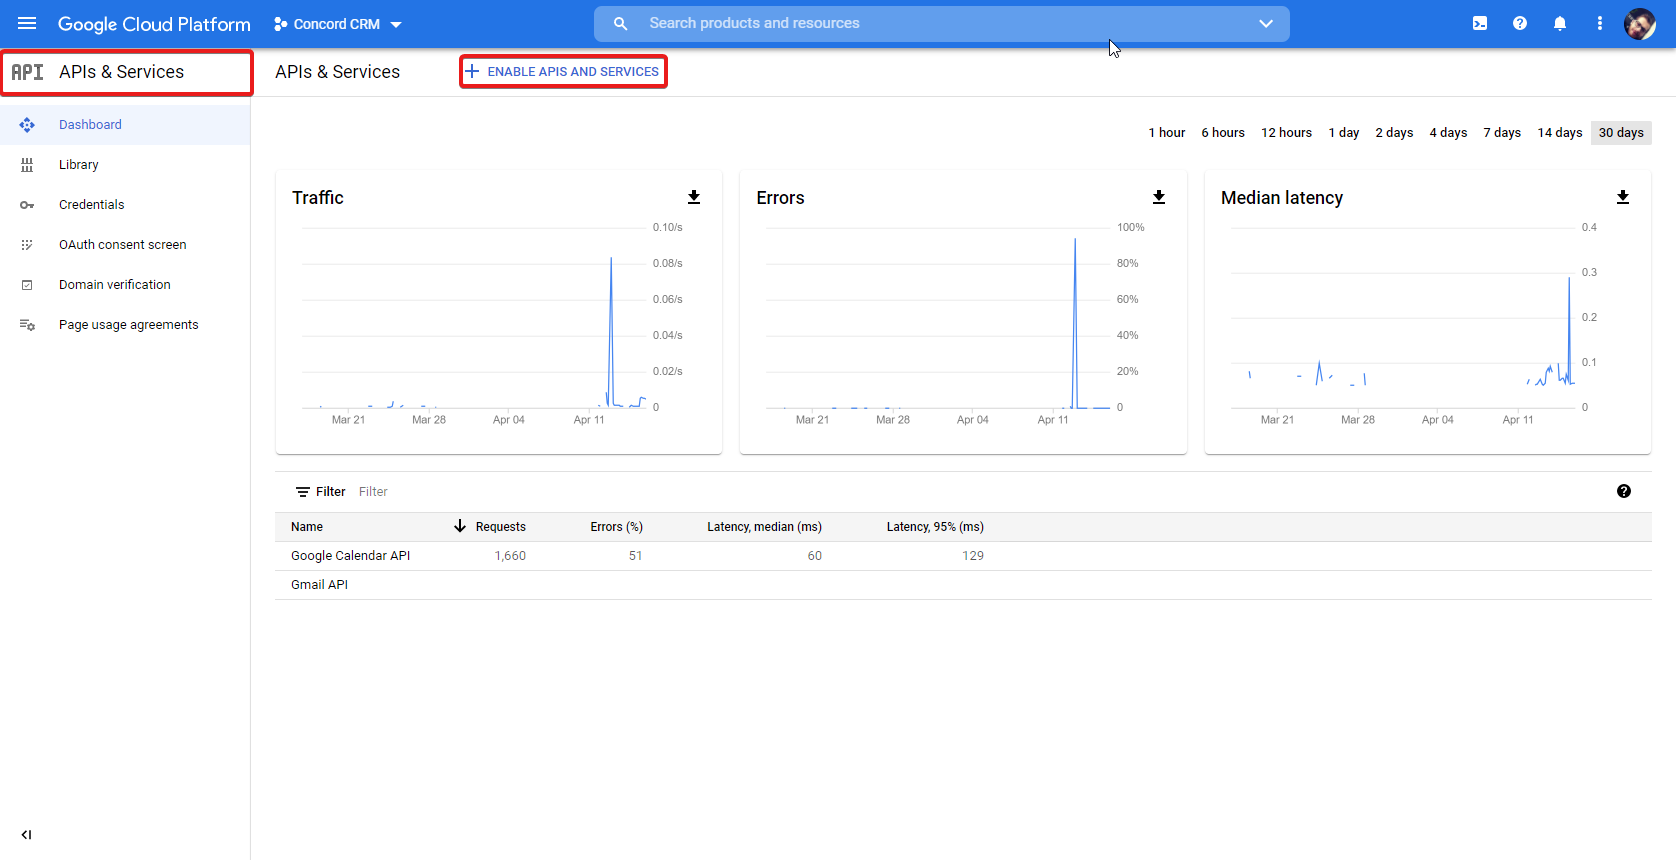Open the Google Calendar API row
The image size is (1676, 860).
point(963,556)
